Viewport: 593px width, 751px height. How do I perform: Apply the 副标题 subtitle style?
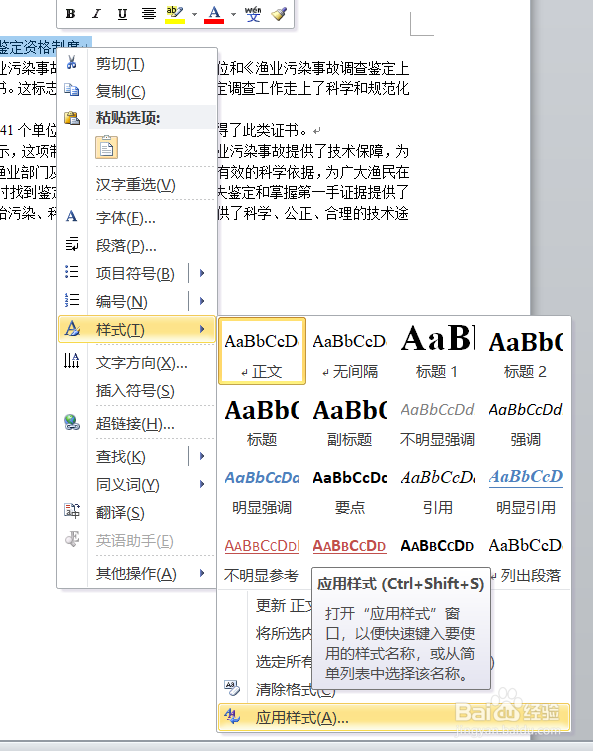[350, 421]
